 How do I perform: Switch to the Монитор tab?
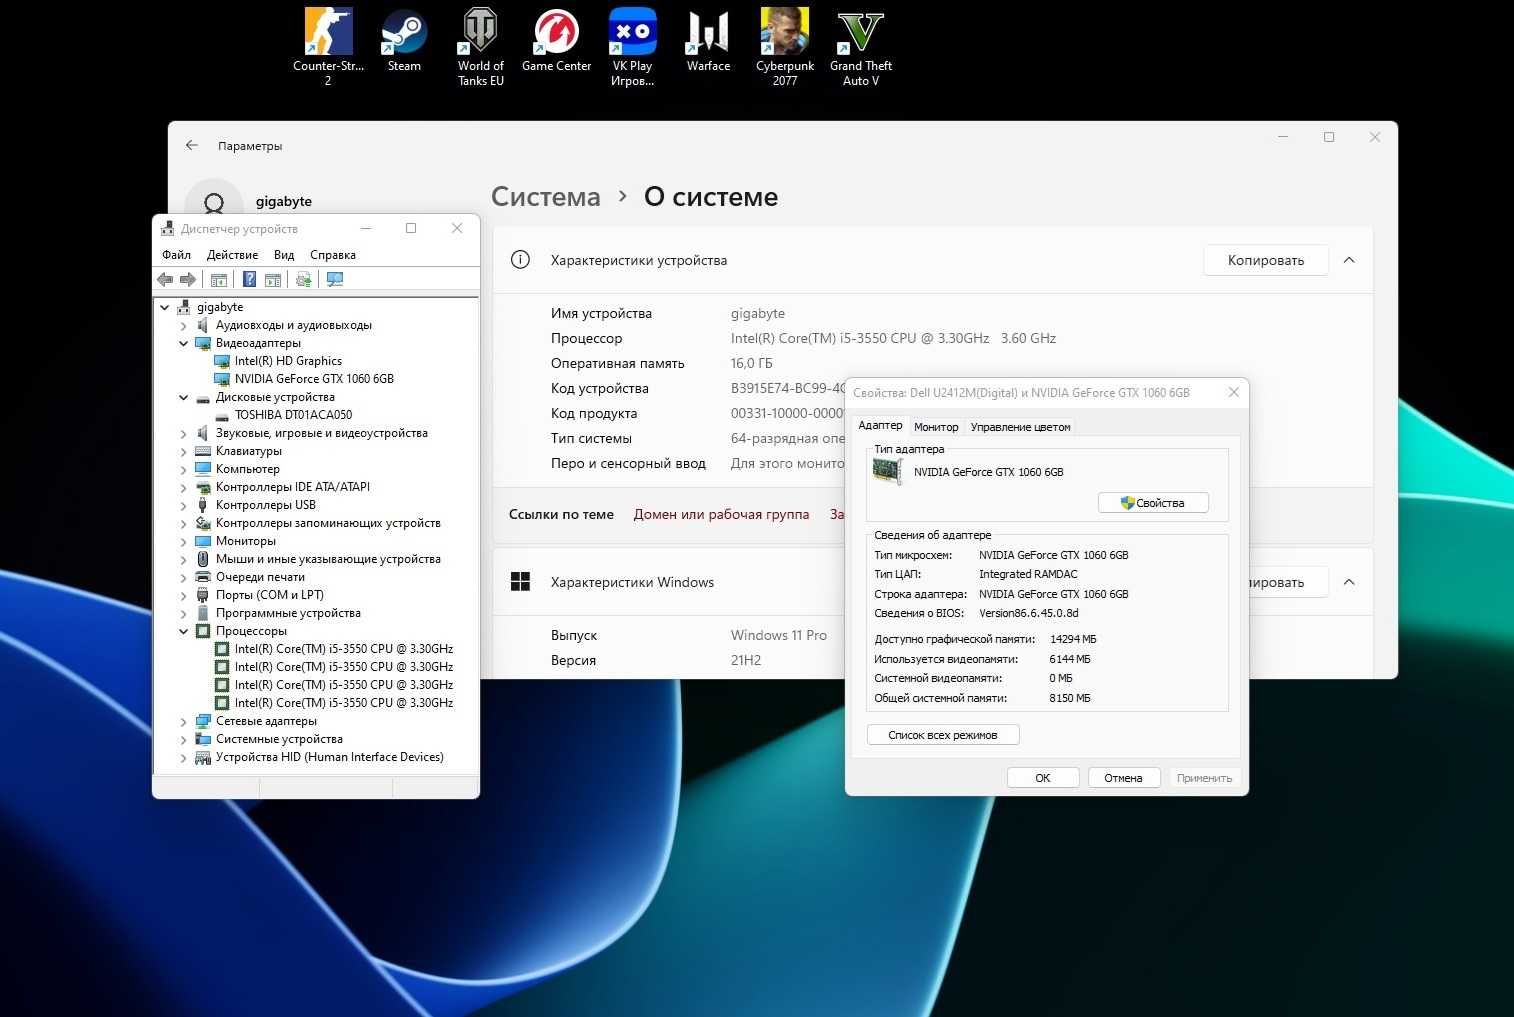tap(936, 427)
